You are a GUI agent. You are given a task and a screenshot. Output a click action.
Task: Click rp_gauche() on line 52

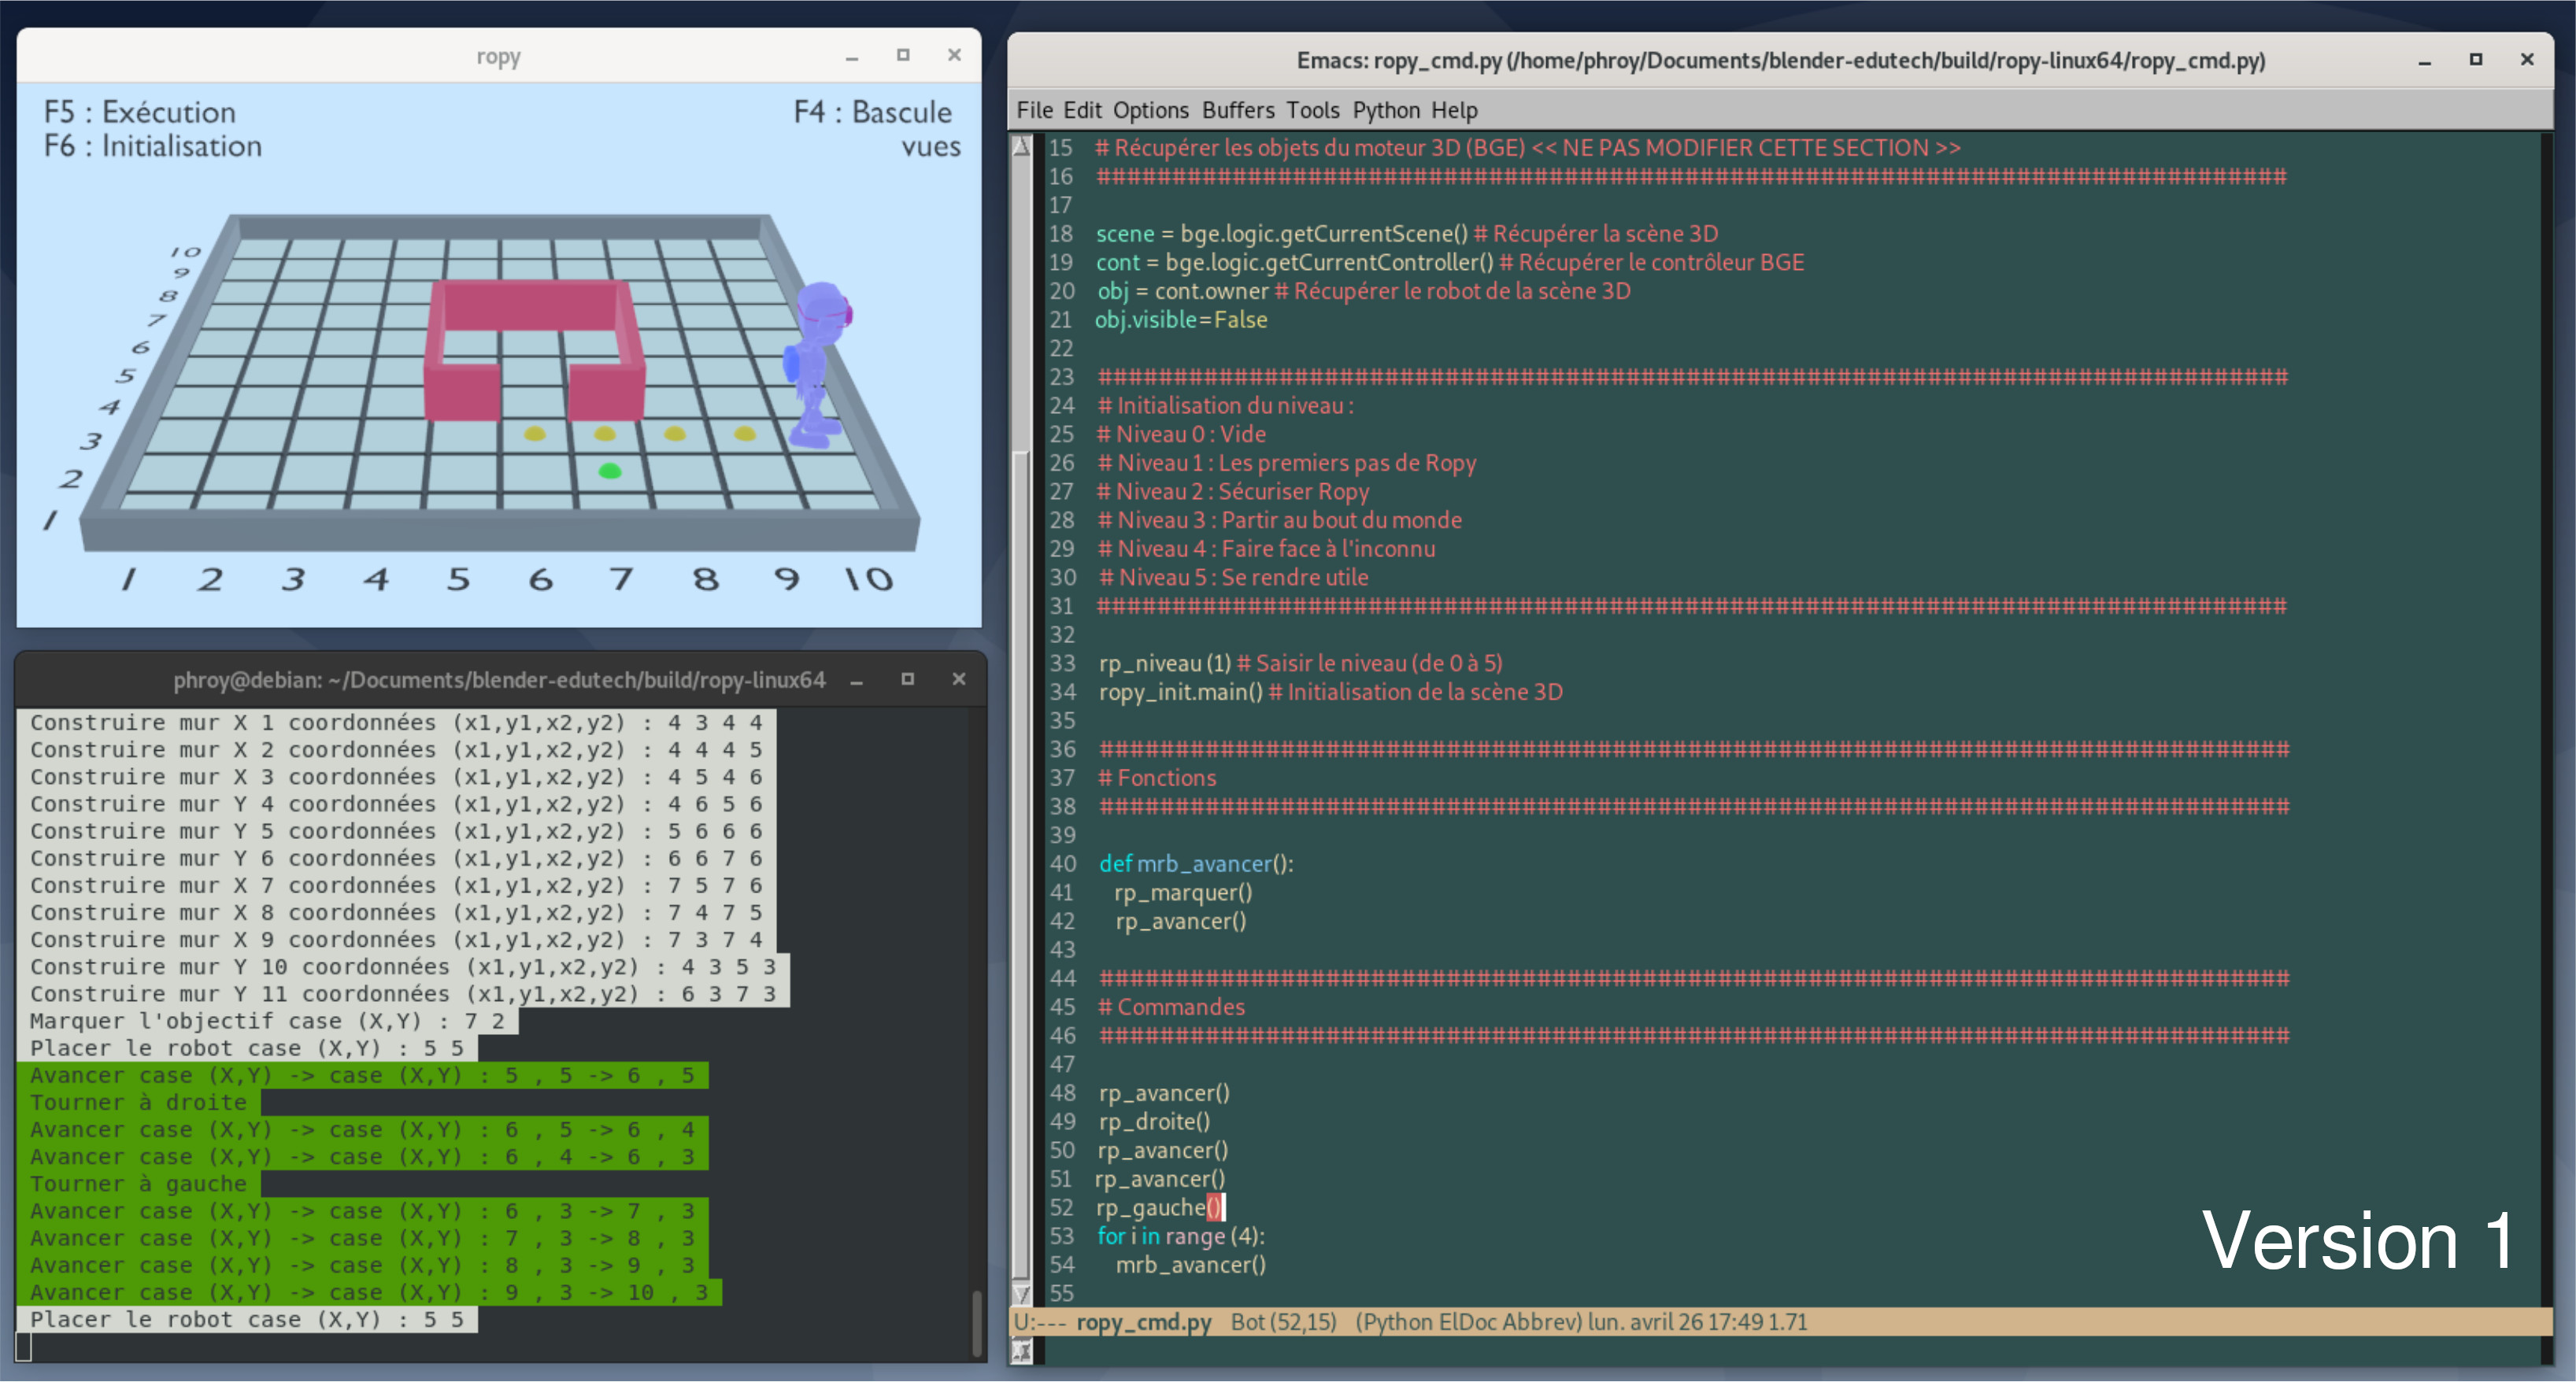point(1158,1208)
